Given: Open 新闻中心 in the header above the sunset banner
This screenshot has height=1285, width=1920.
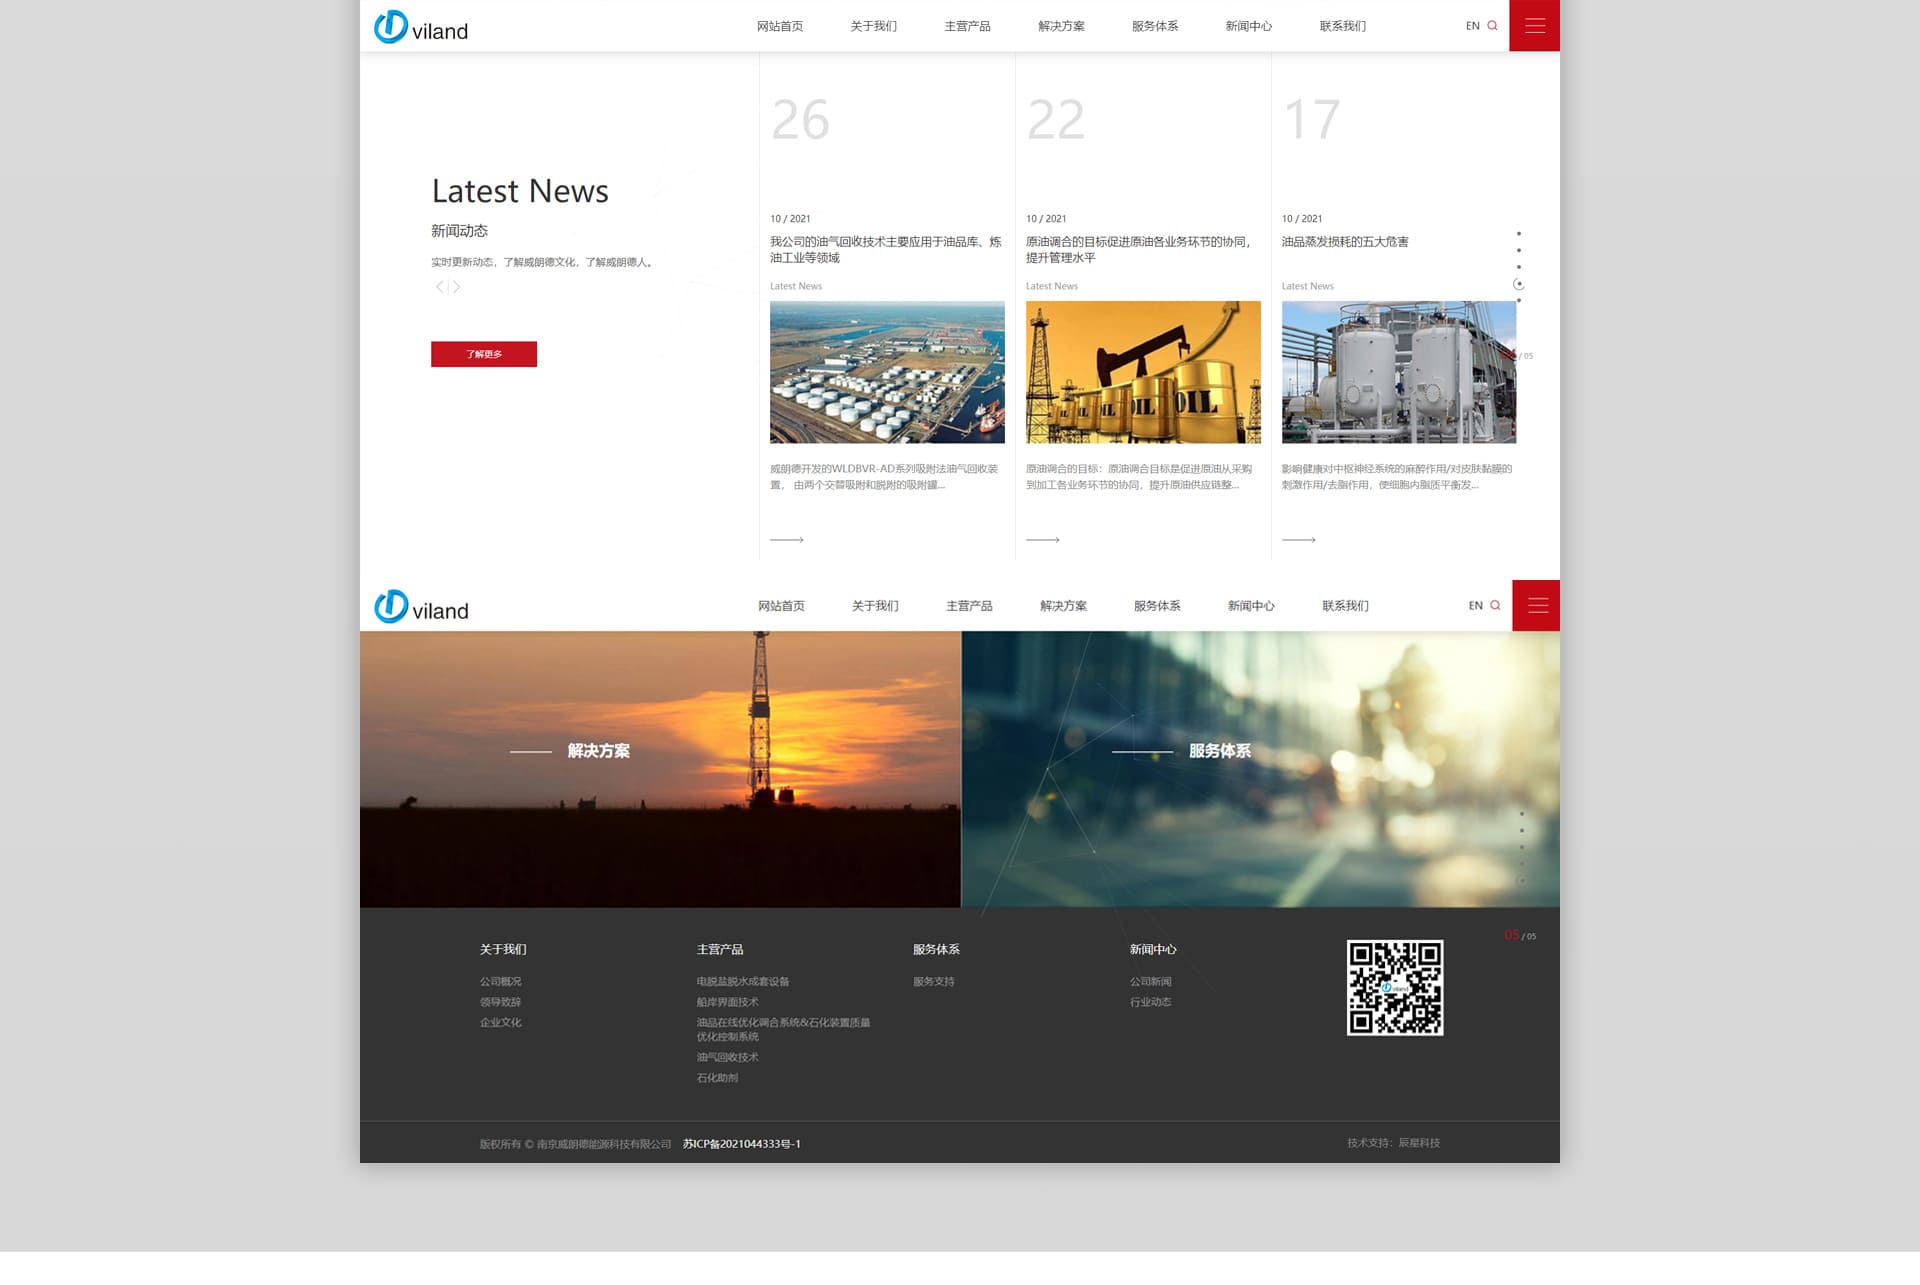Looking at the screenshot, I should coord(1252,606).
